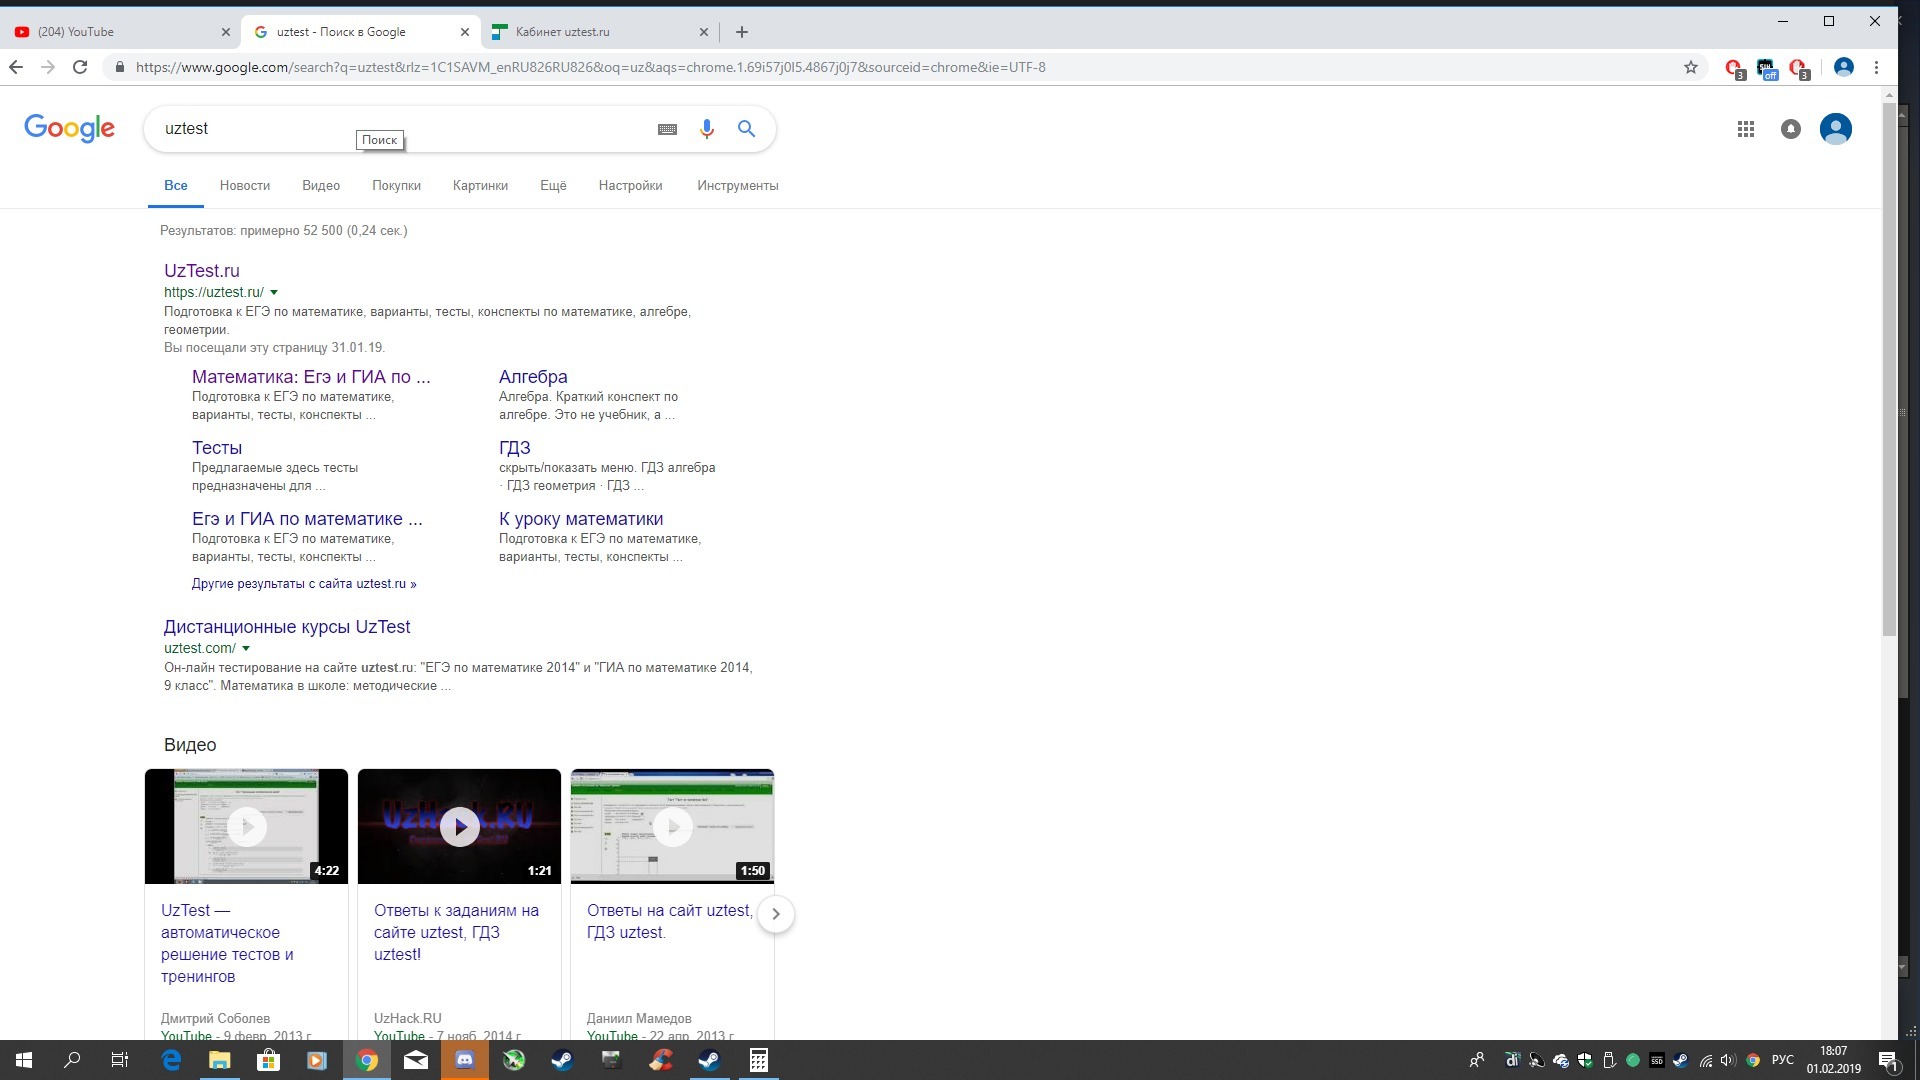This screenshot has height=1080, width=1920.
Task: Play the 1:21 UzHack.RU video thumbnail
Action: point(459,827)
